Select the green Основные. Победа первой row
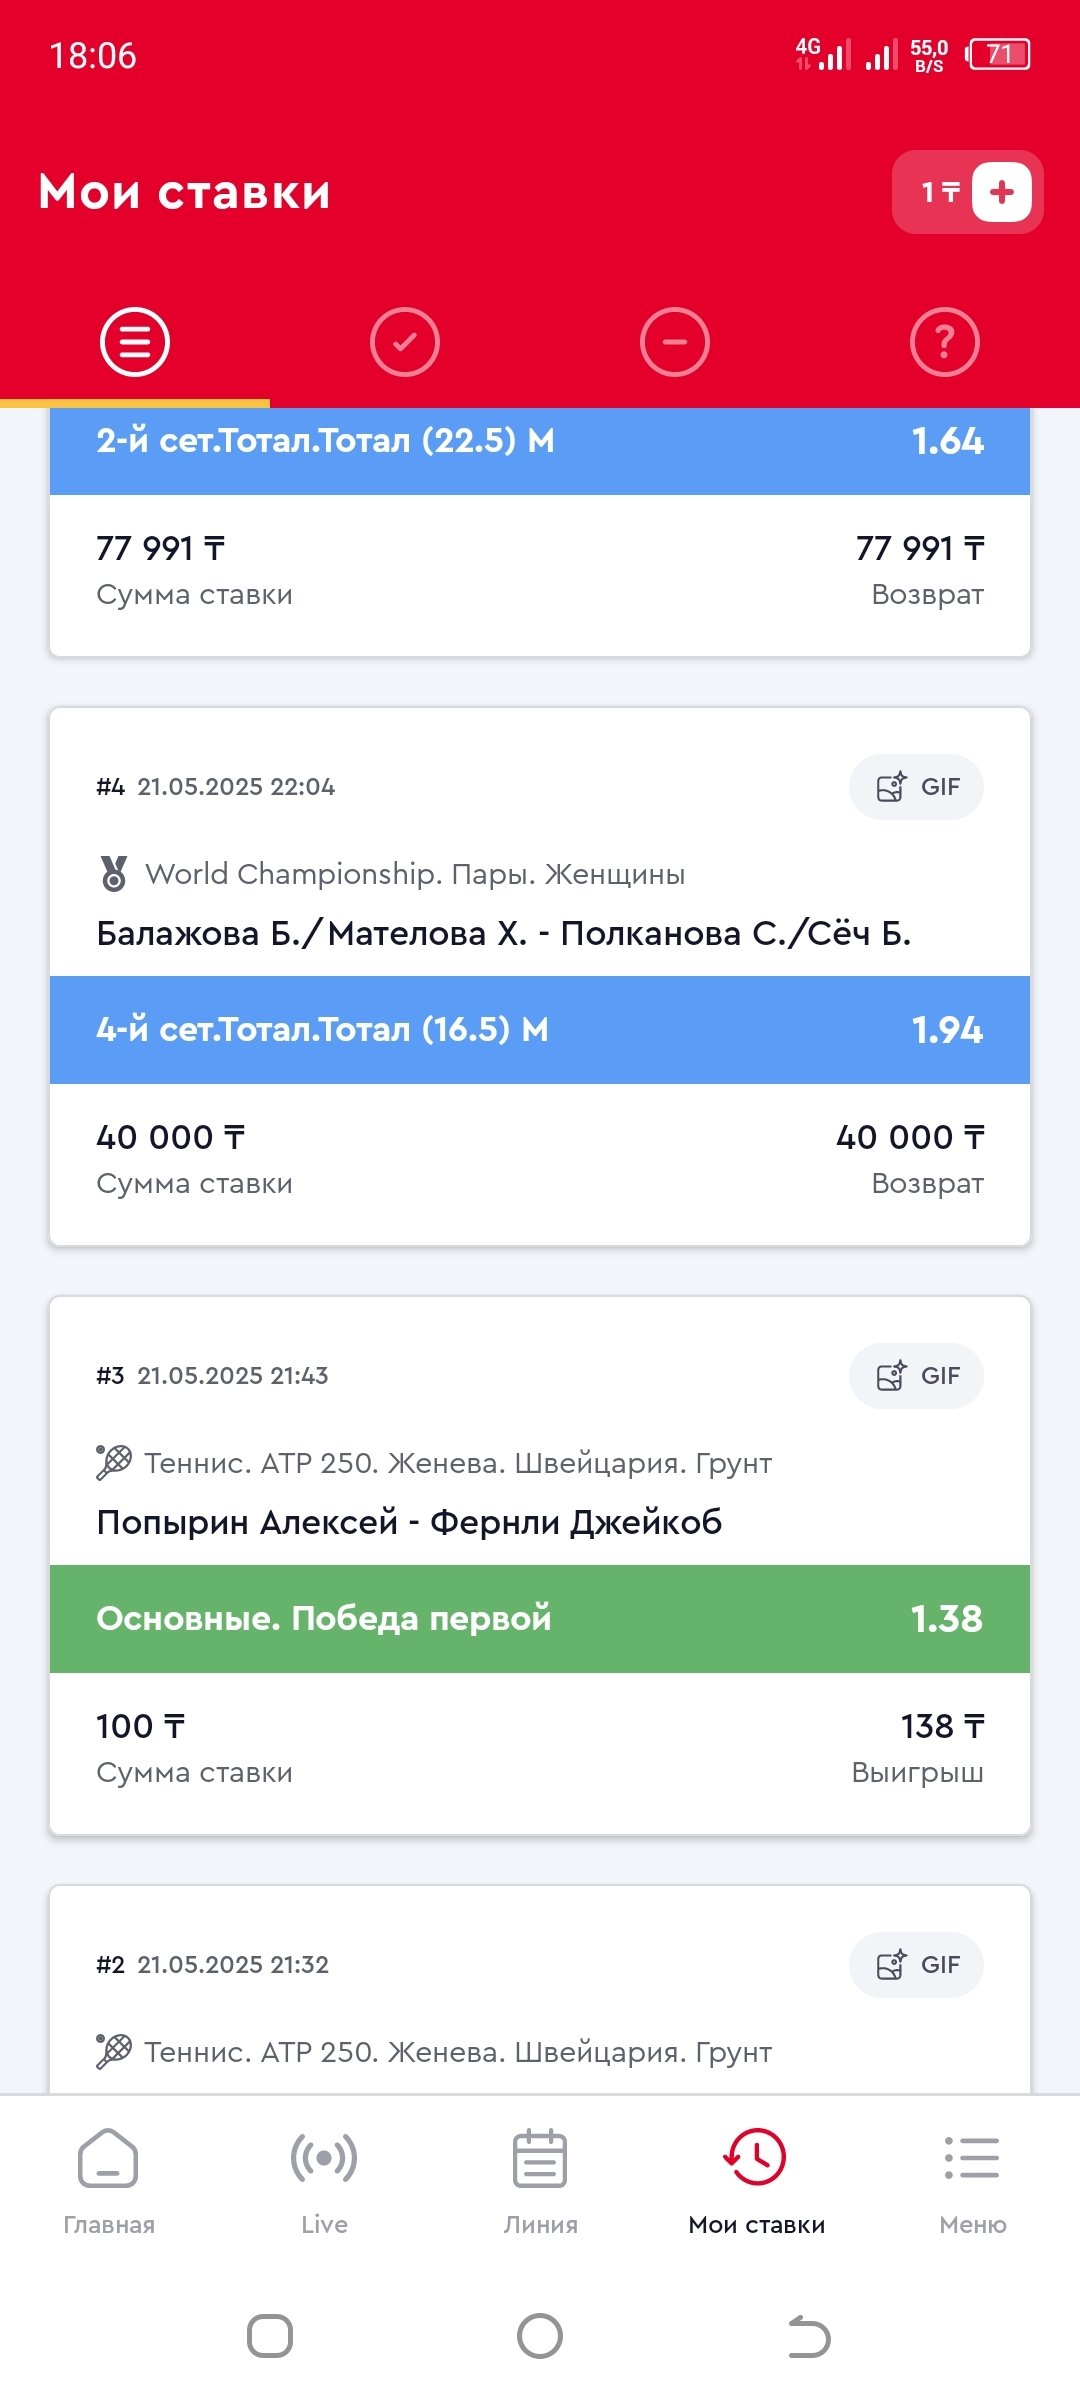Image resolution: width=1080 pixels, height=2408 pixels. (540, 1619)
